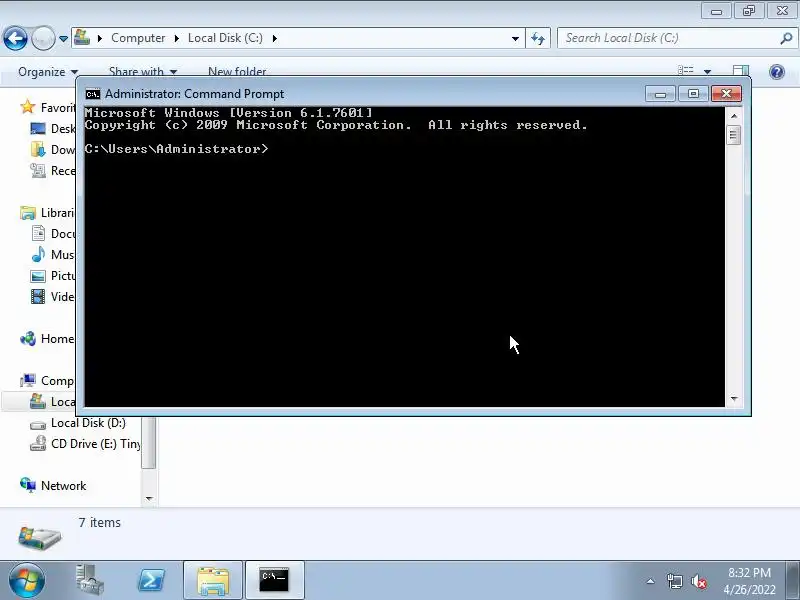Click the Explorer Forward navigation button
The image size is (800, 600).
(43, 38)
